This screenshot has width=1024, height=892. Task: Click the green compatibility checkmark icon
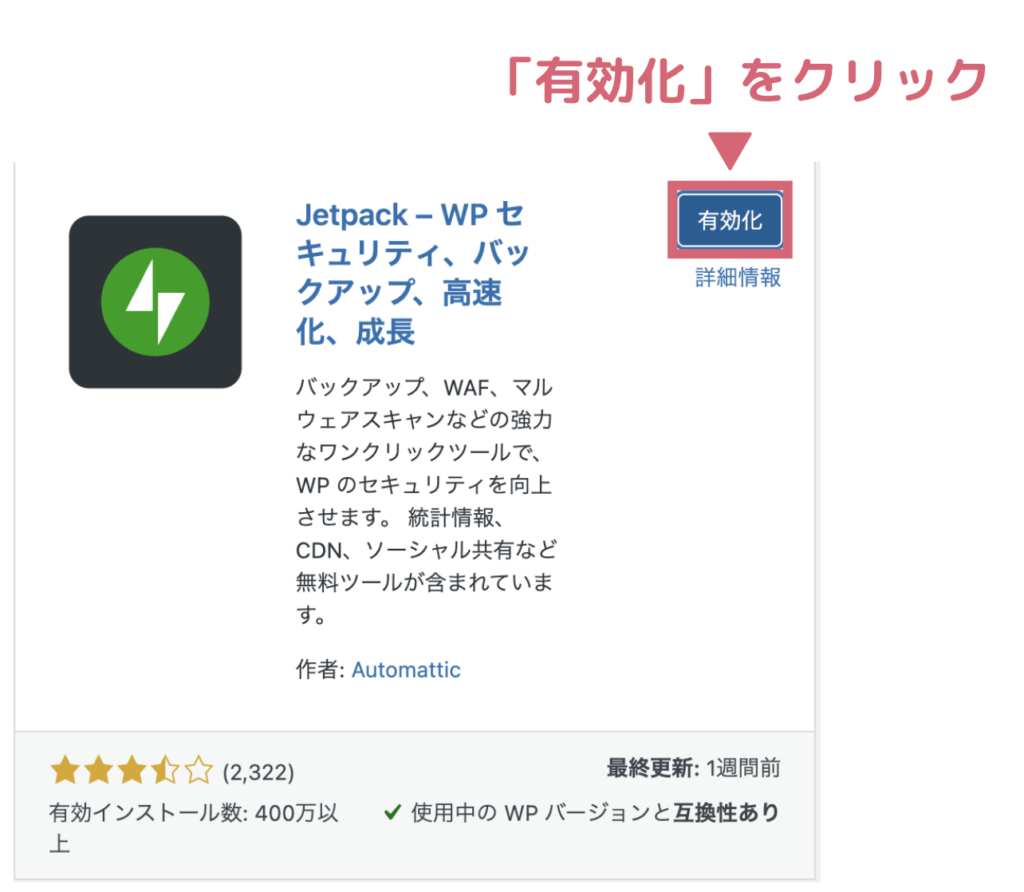coord(392,812)
